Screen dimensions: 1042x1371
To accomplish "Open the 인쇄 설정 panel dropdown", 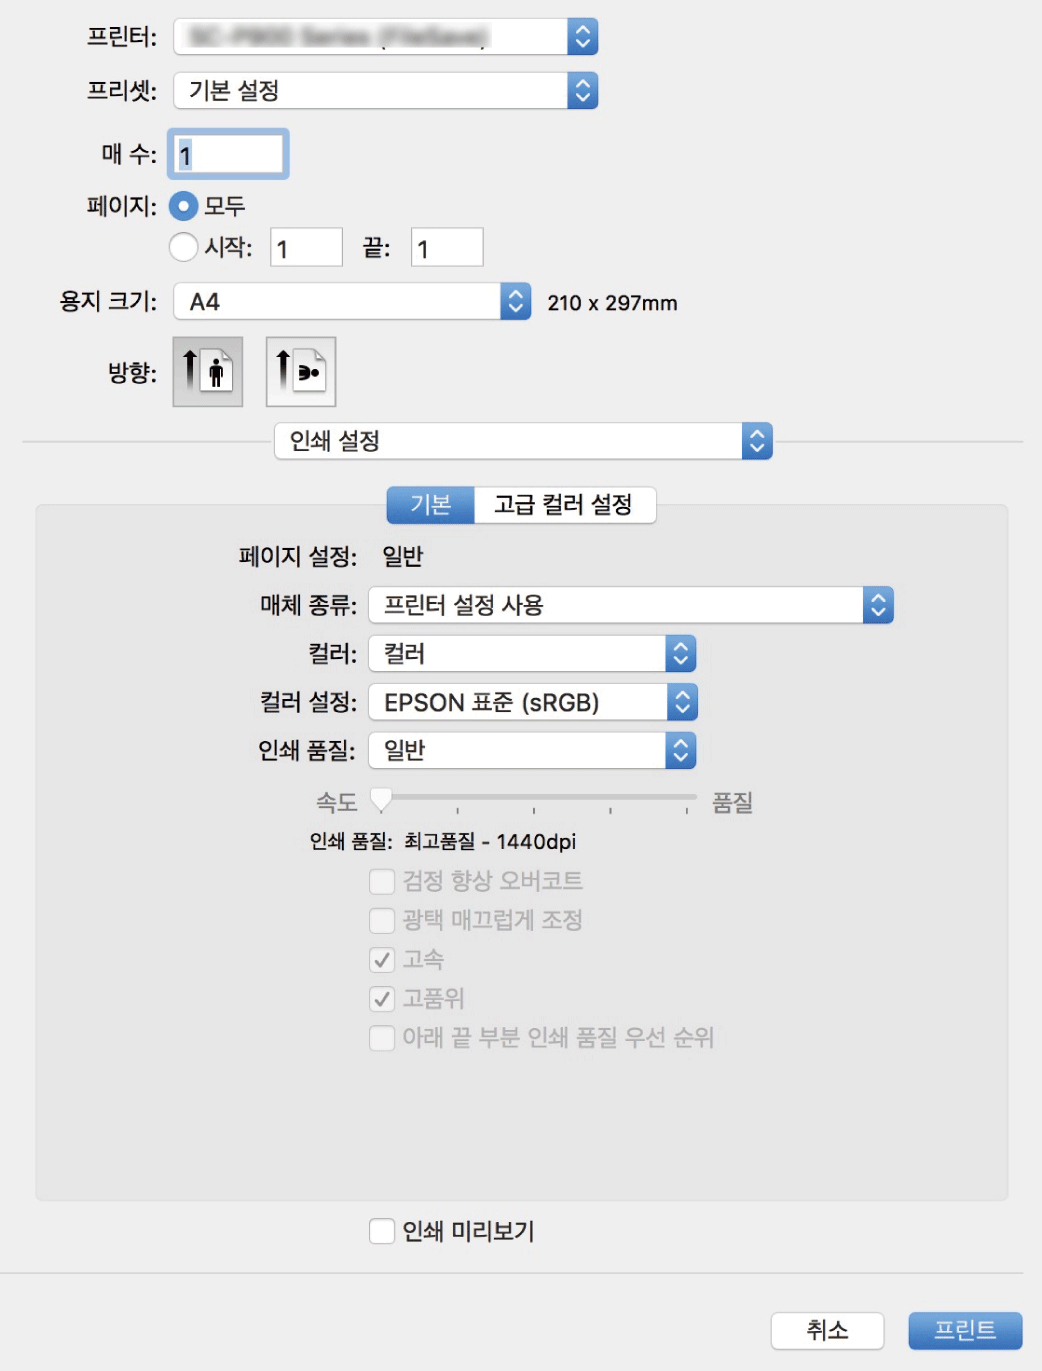I will [x=523, y=441].
